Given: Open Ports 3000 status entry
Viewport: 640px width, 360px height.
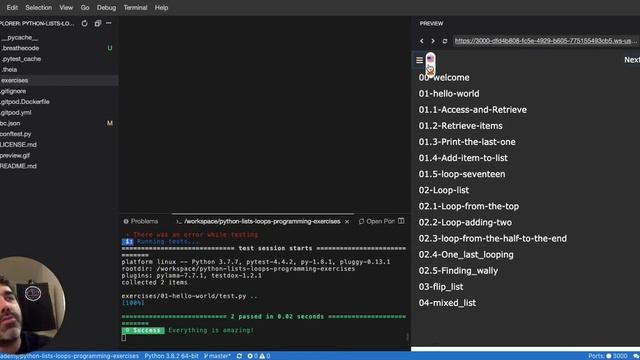Looking at the screenshot, I should point(608,356).
